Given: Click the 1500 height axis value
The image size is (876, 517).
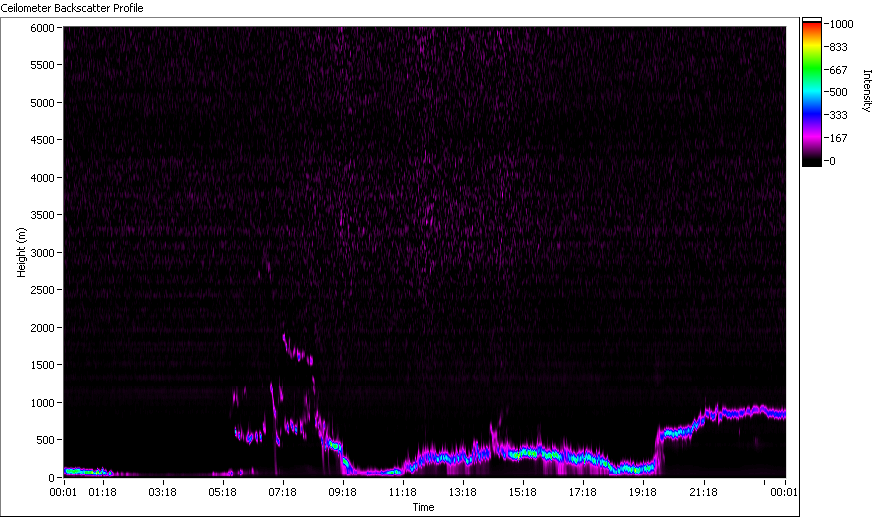Looking at the screenshot, I should (x=42, y=364).
